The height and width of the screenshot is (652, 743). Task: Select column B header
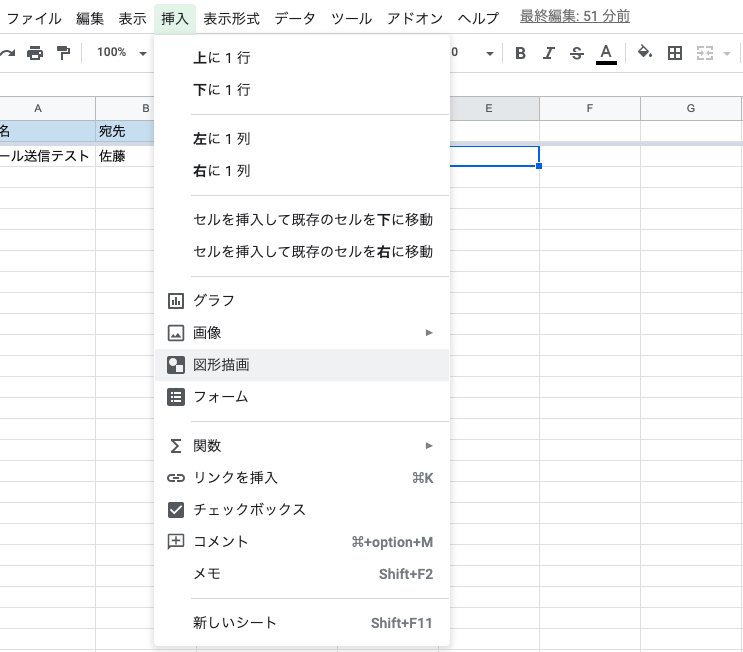pyautogui.click(x=125, y=109)
